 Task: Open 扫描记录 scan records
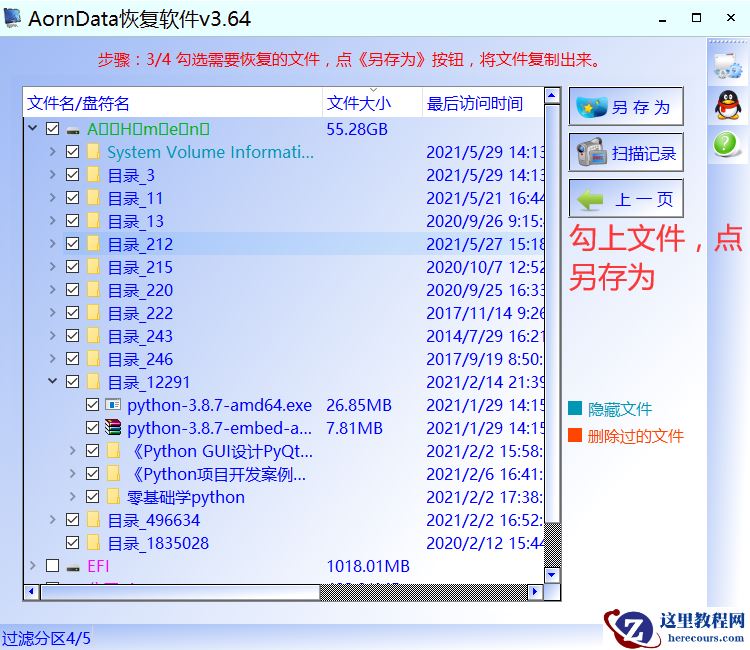coord(626,152)
